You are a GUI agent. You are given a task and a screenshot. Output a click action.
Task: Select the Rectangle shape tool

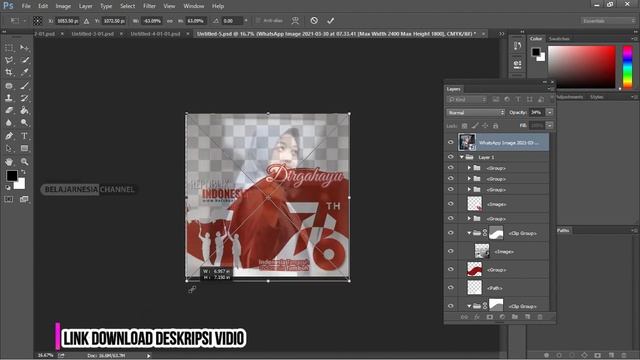point(24,148)
